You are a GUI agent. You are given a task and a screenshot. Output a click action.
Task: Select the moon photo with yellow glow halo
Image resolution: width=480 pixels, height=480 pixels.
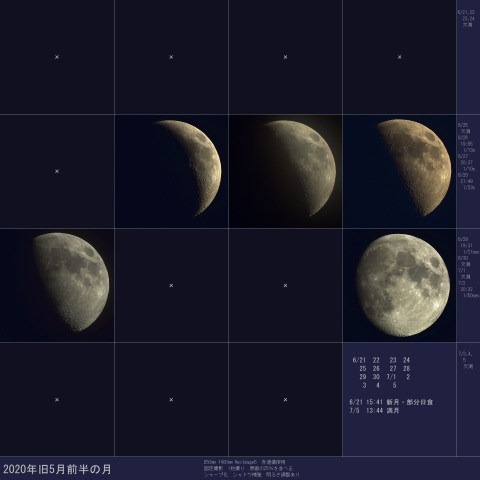[285, 171]
